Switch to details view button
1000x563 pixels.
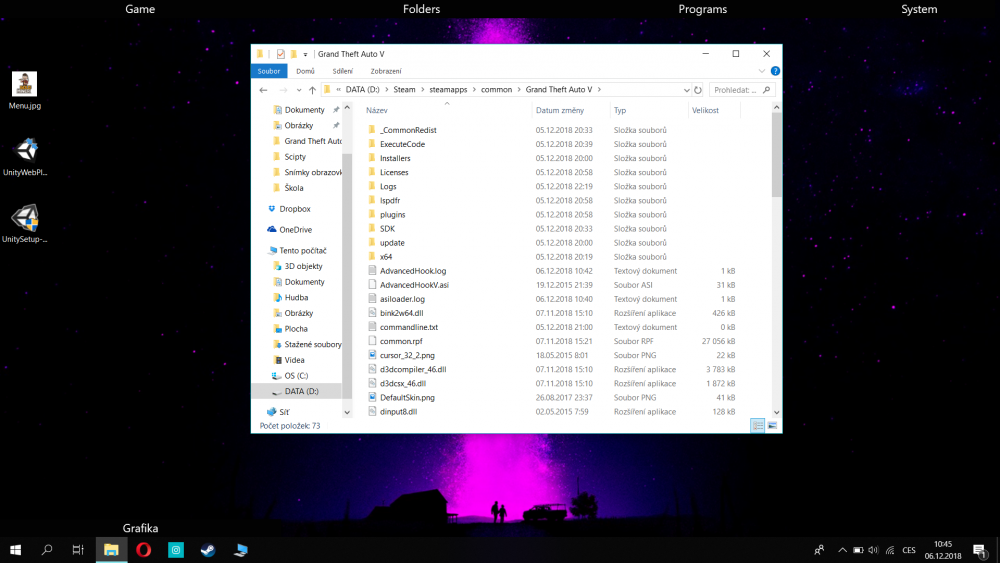[758, 425]
